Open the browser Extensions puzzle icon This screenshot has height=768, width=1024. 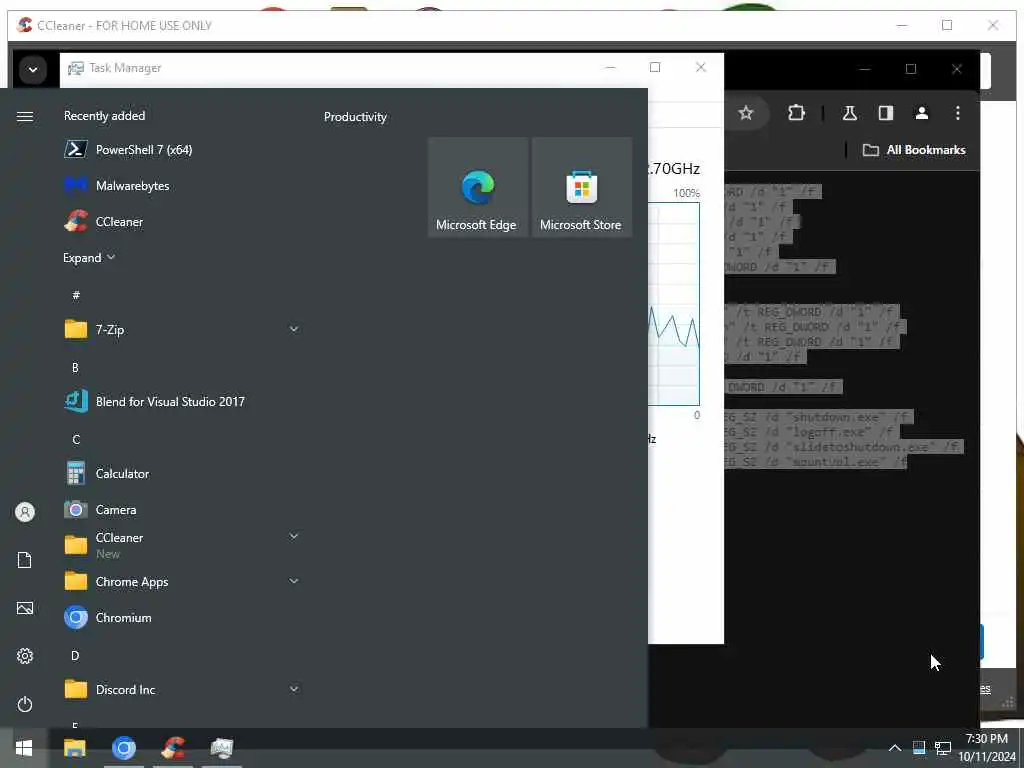click(x=796, y=113)
